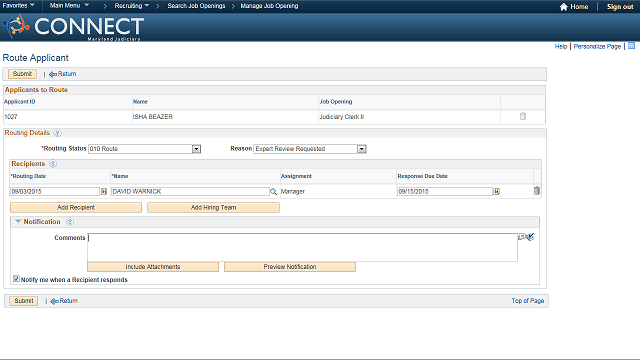Open Routing Details help icon
Viewport: 640px width, 360px height.
58,133
